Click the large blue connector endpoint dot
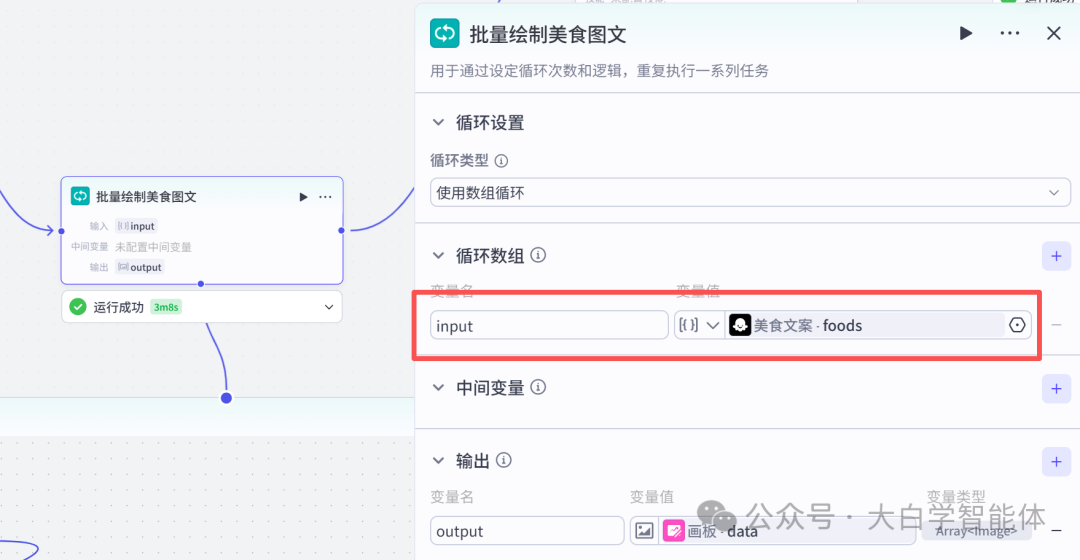1080x560 pixels. [x=226, y=398]
